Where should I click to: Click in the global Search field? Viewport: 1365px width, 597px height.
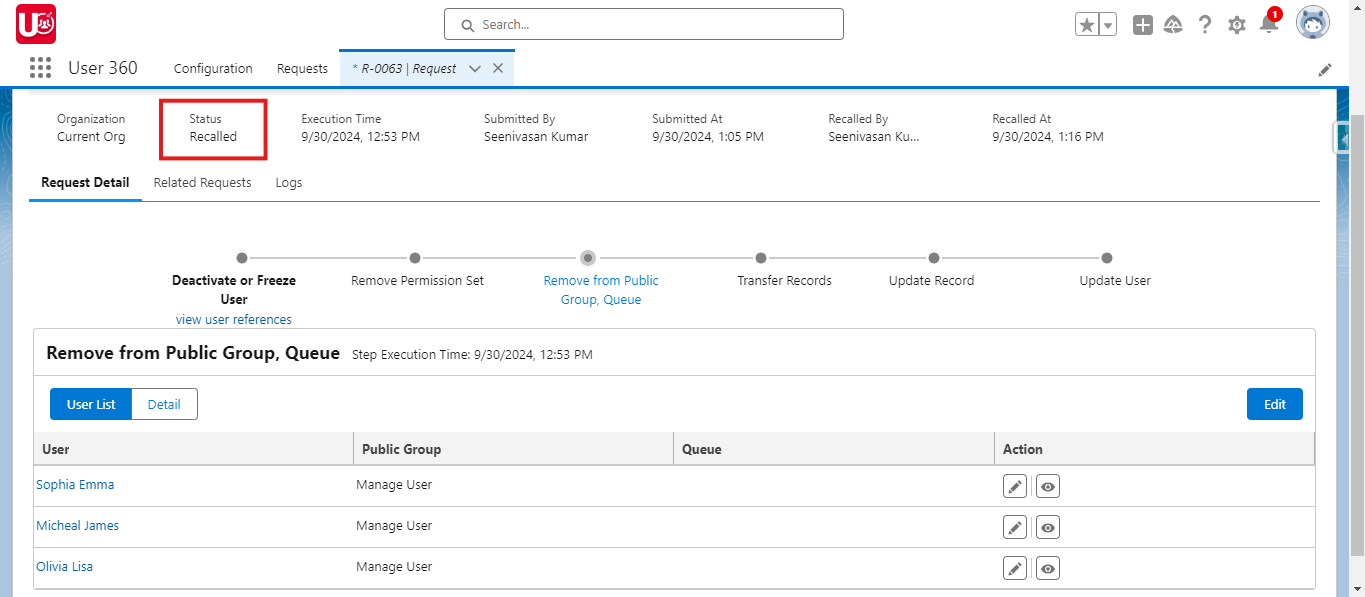[644, 24]
